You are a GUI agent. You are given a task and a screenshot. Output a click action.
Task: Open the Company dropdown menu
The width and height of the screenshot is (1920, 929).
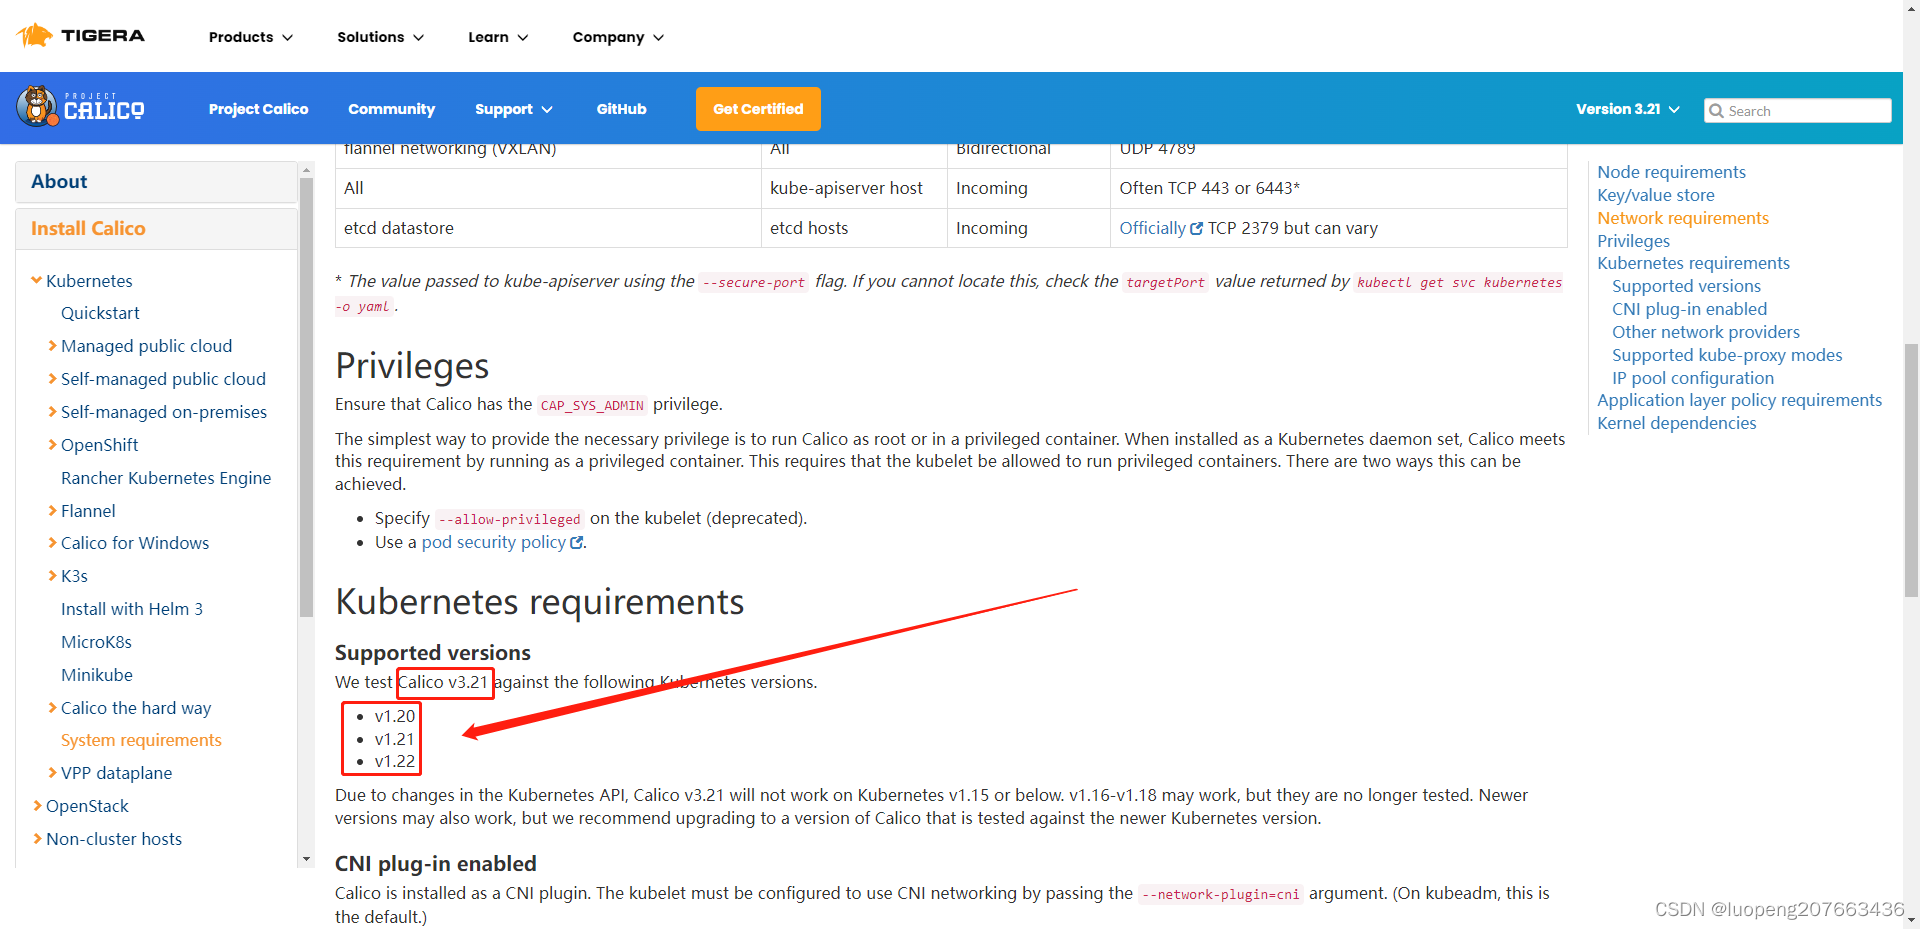click(x=618, y=37)
